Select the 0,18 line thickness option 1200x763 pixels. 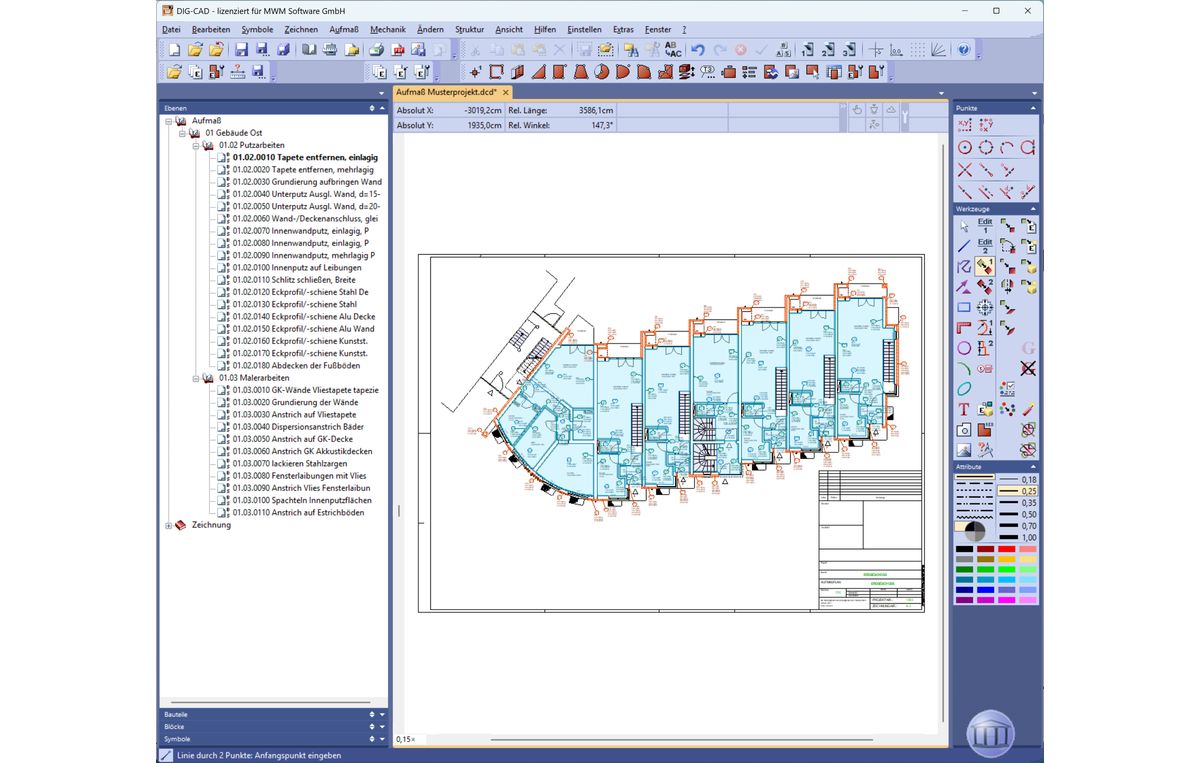pos(1017,480)
